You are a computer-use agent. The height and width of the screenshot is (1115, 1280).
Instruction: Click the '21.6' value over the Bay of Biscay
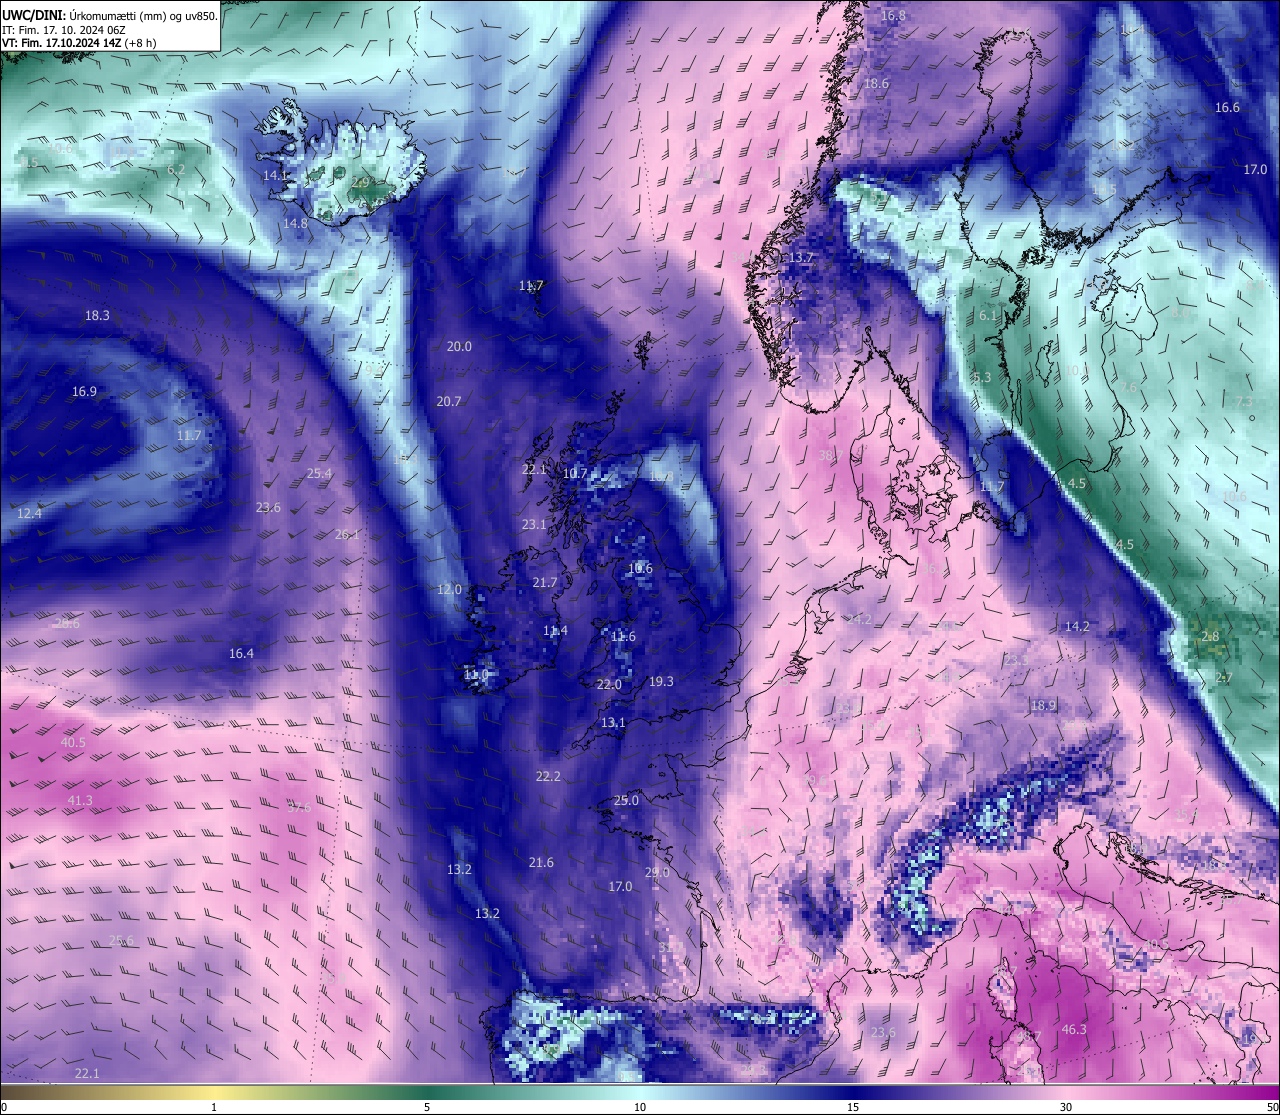pos(541,862)
